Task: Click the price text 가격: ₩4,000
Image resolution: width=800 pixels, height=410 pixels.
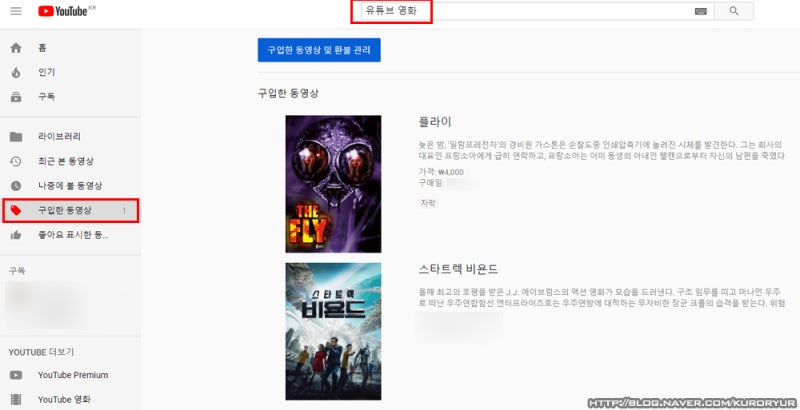Action: [441, 172]
